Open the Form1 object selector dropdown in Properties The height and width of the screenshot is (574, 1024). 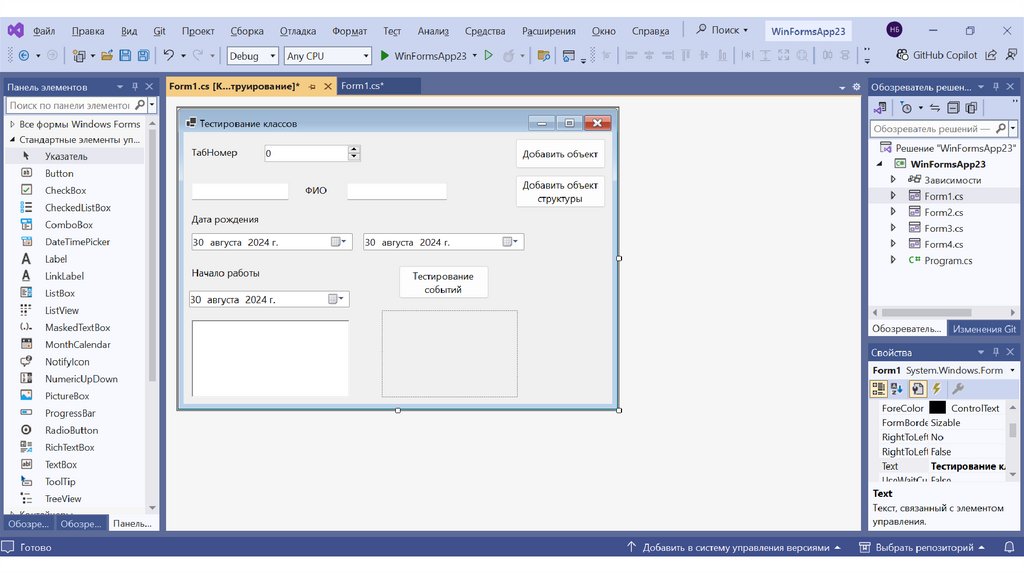[x=1012, y=370]
